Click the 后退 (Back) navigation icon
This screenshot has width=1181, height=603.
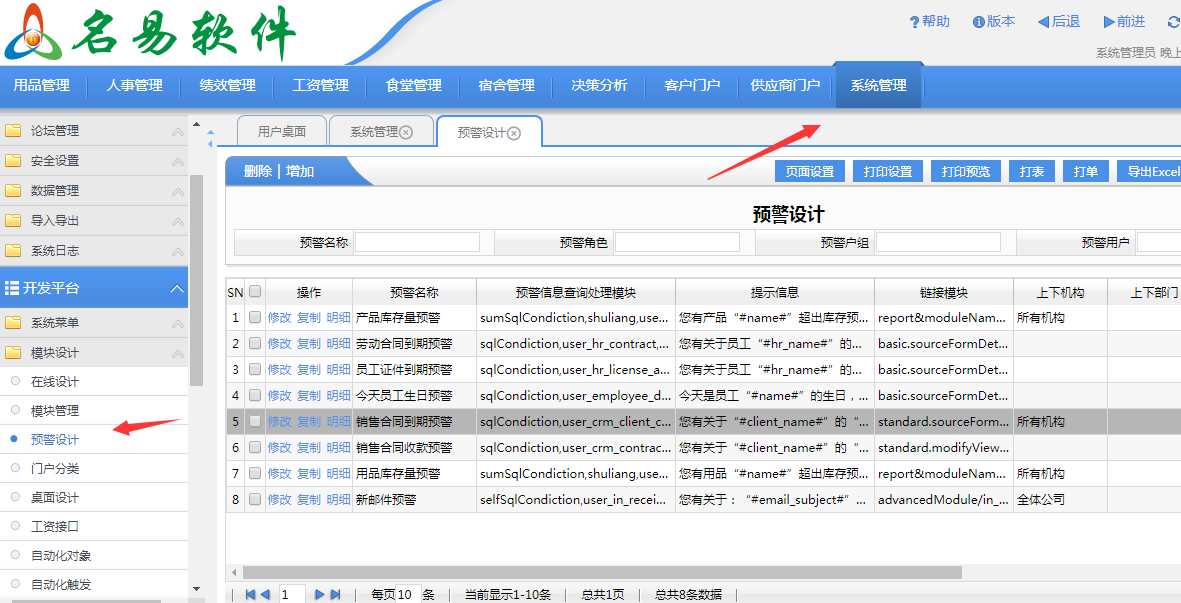pos(1044,21)
